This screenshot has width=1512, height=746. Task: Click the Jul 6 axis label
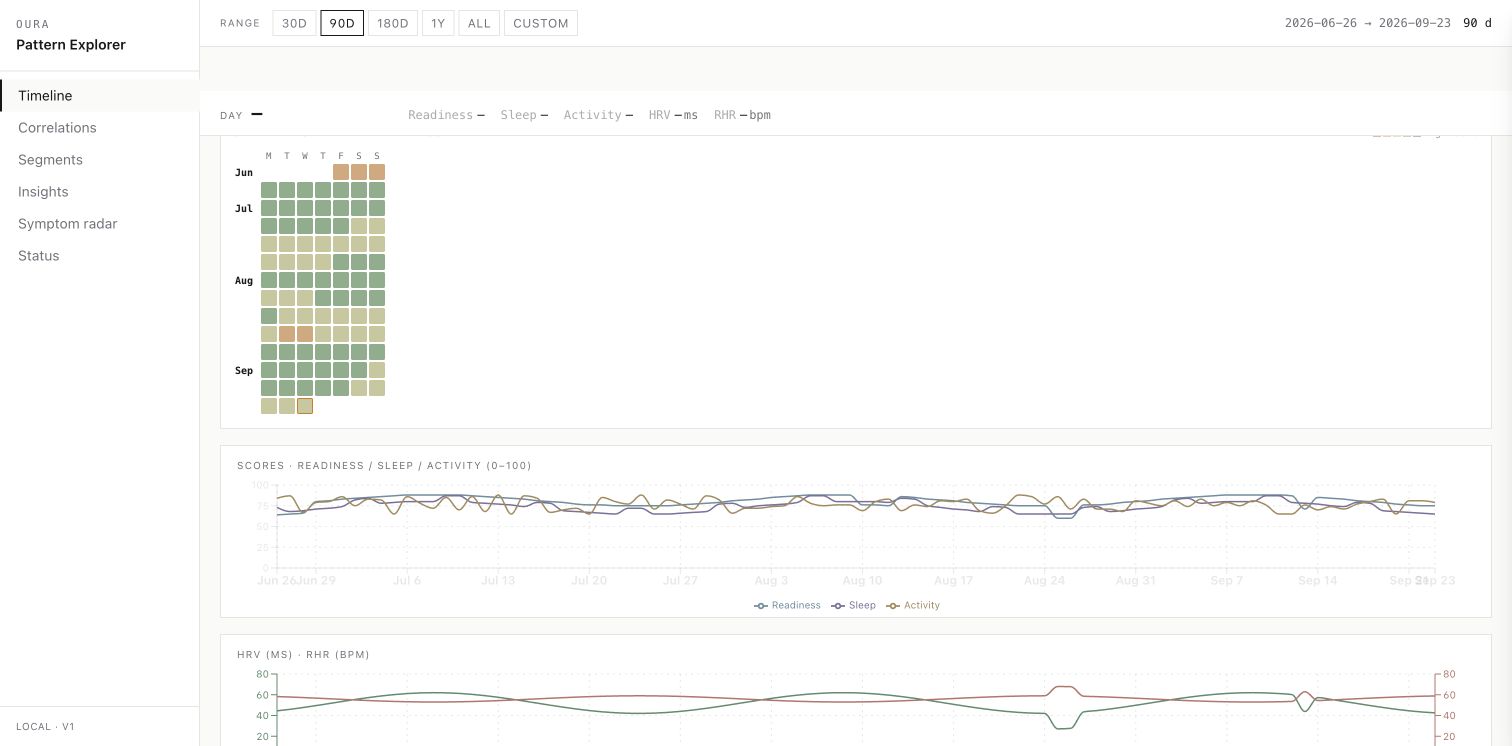point(407,580)
